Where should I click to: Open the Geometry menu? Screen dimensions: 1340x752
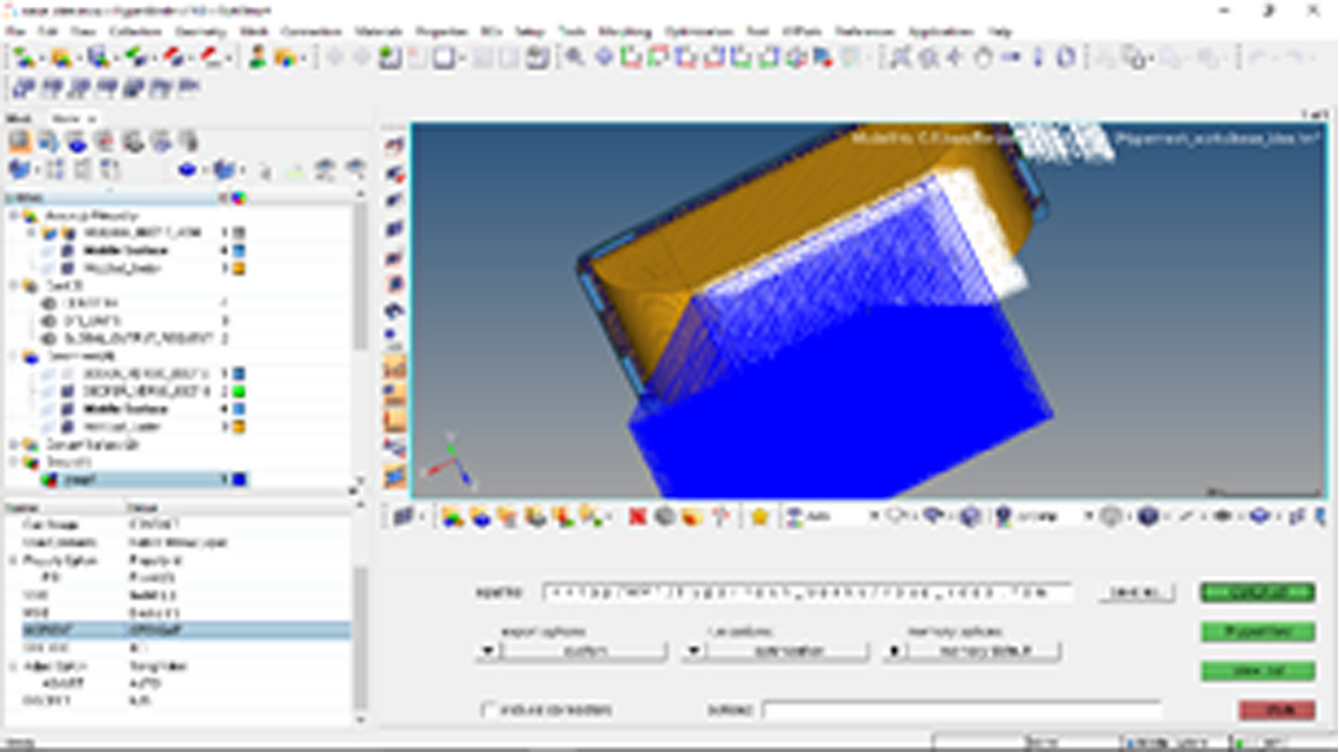201,32
